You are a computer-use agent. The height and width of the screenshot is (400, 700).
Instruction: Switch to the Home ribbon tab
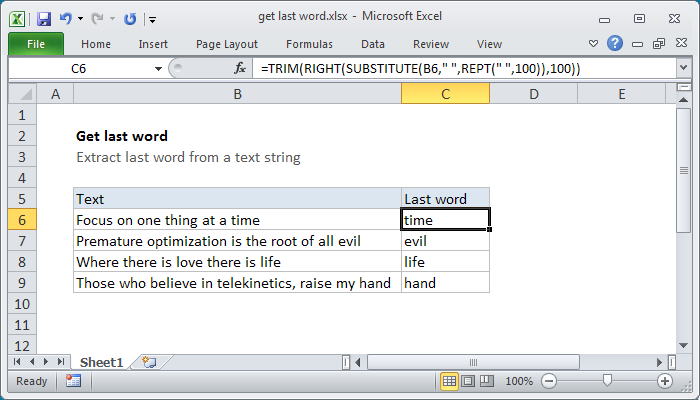[x=96, y=44]
